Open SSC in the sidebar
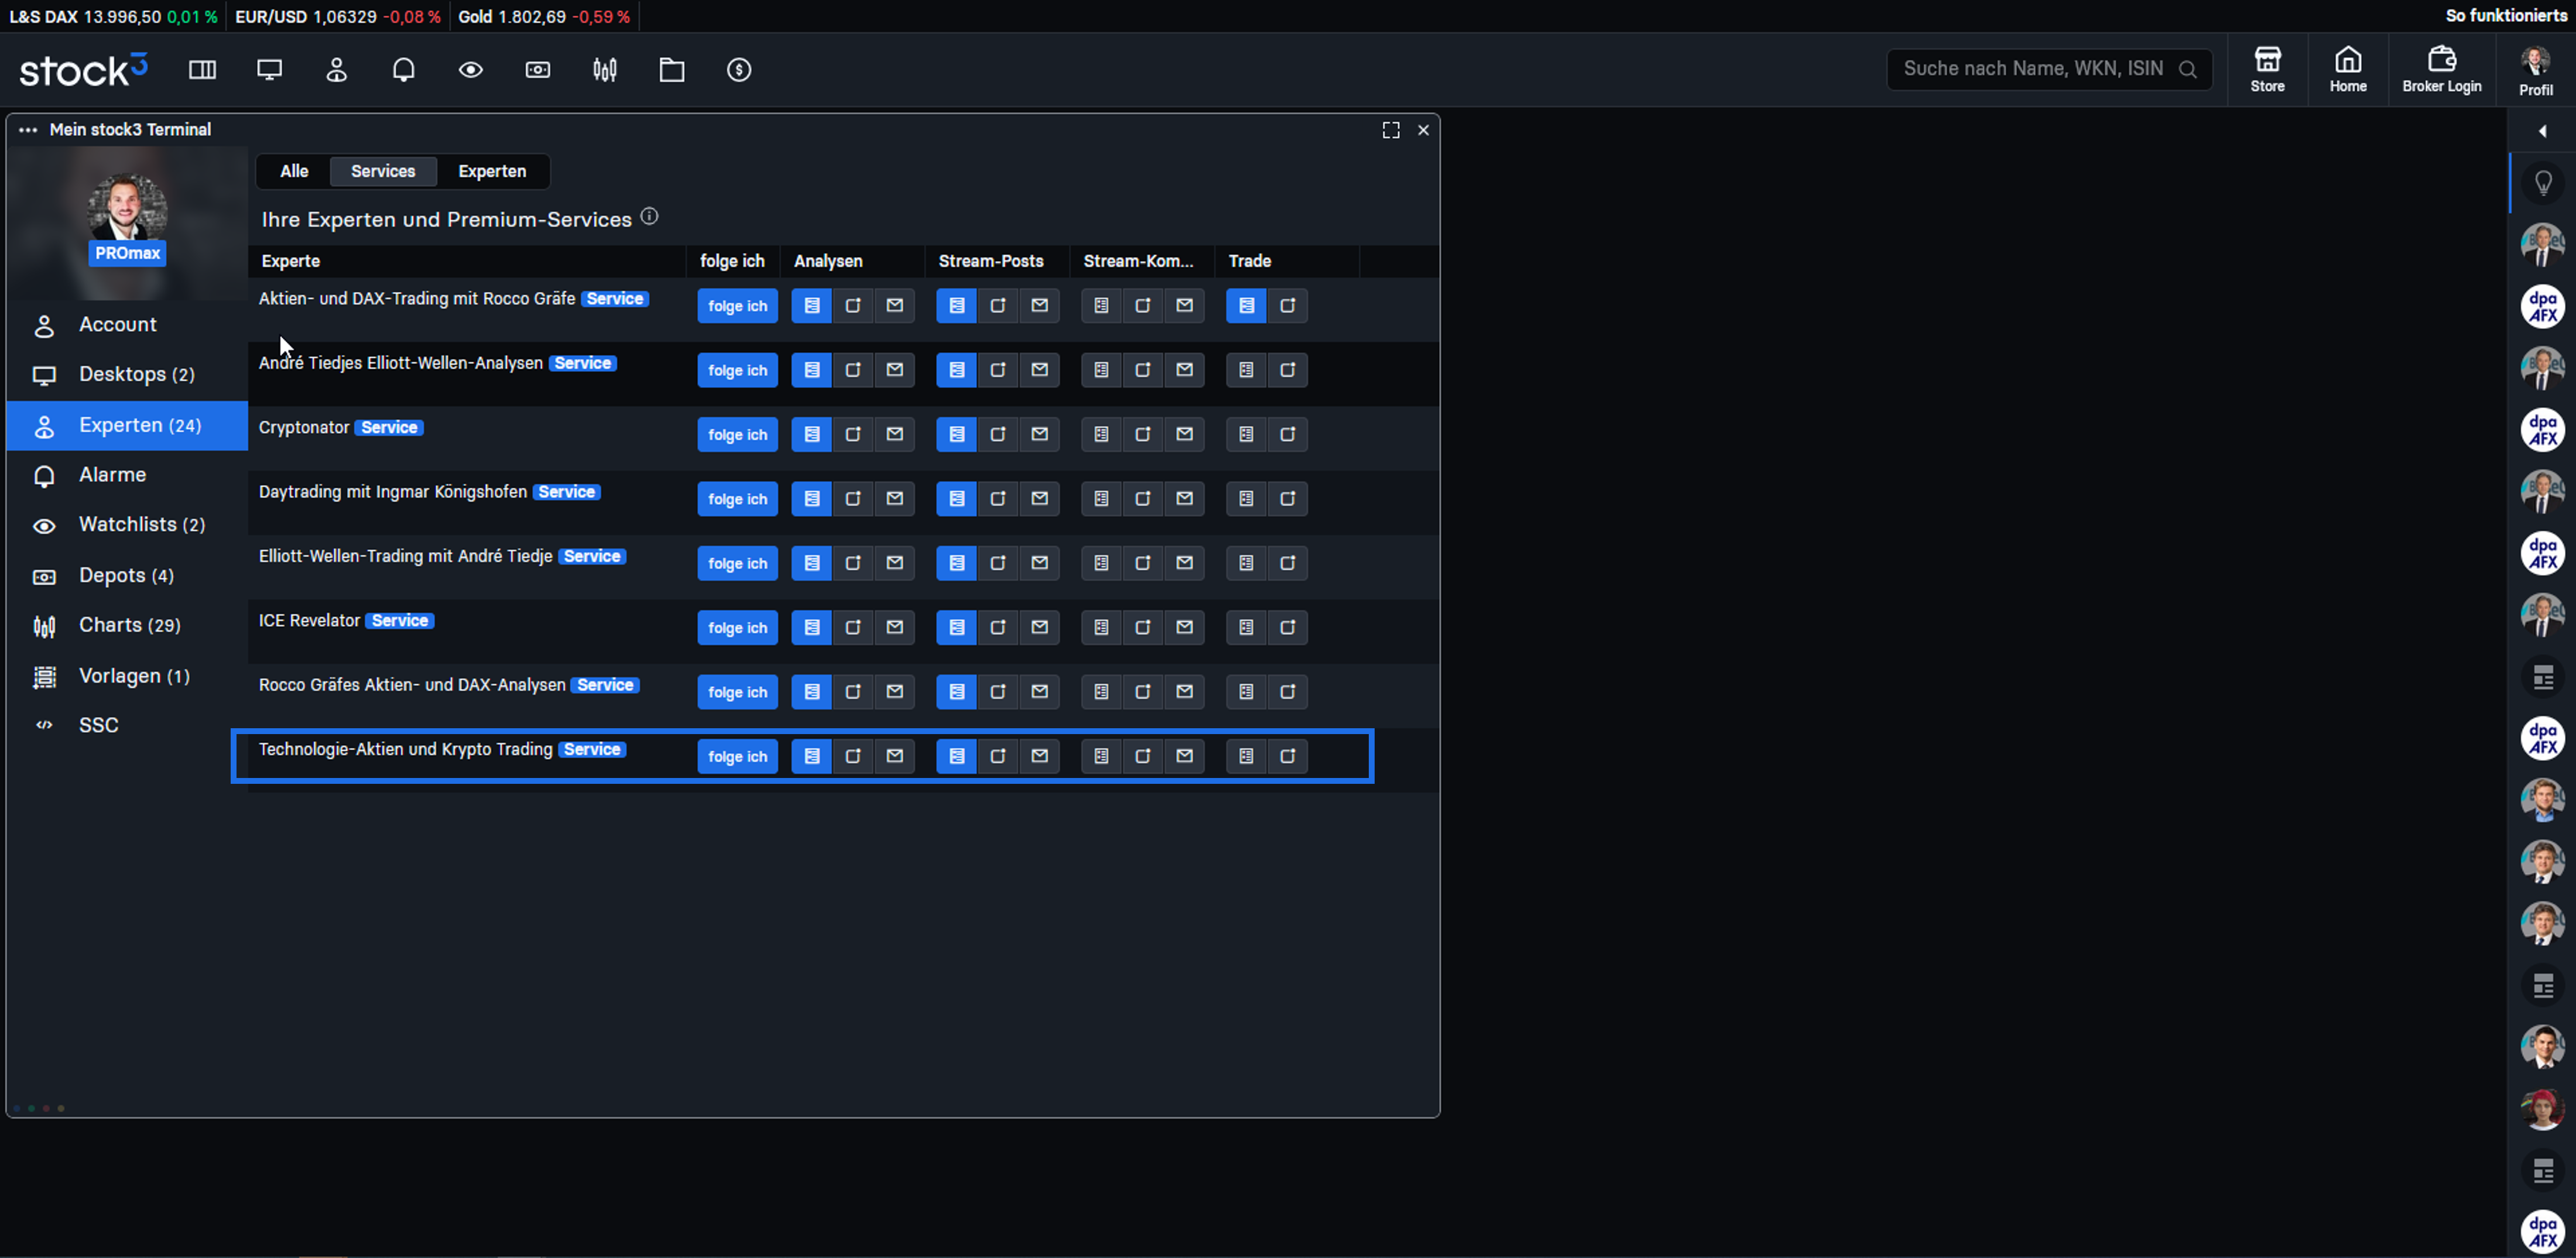Image resolution: width=2576 pixels, height=1258 pixels. [127, 726]
